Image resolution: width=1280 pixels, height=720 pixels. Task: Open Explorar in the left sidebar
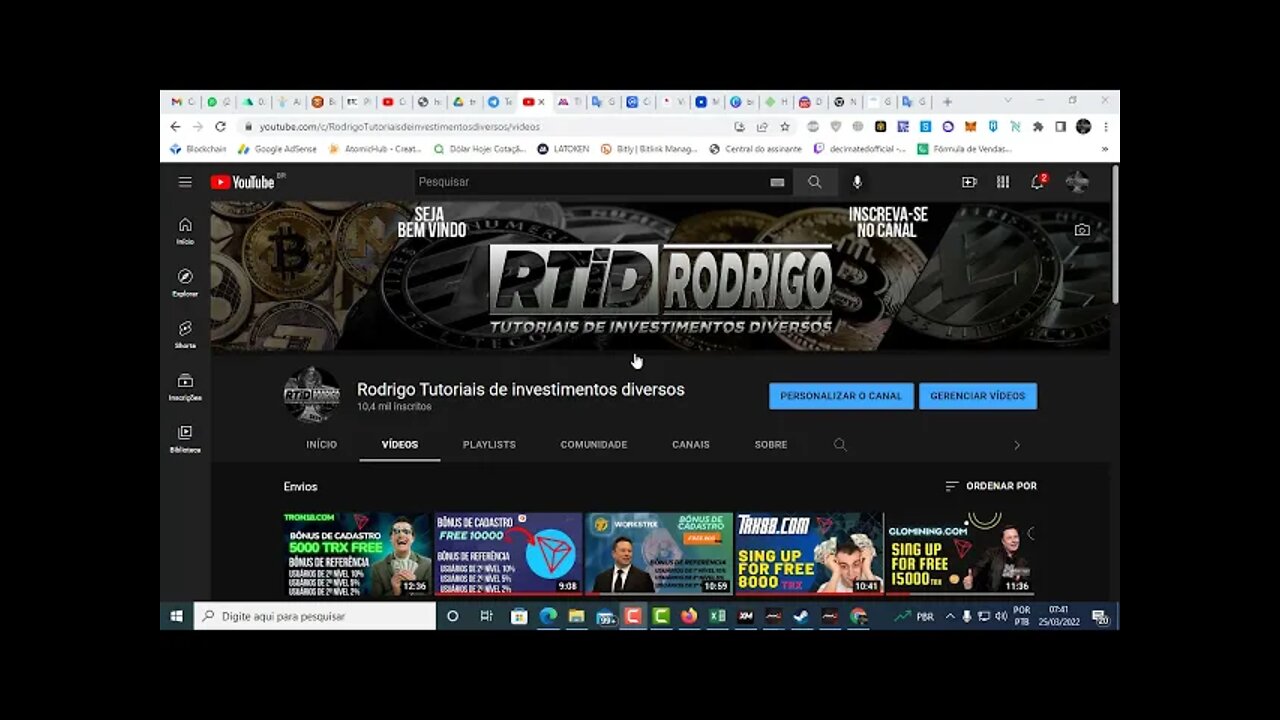coord(185,283)
